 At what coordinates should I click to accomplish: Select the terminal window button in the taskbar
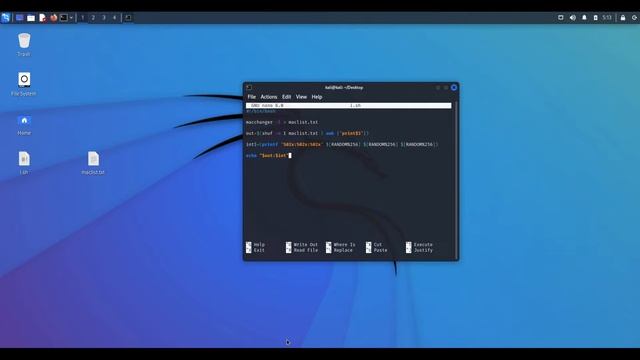128,18
